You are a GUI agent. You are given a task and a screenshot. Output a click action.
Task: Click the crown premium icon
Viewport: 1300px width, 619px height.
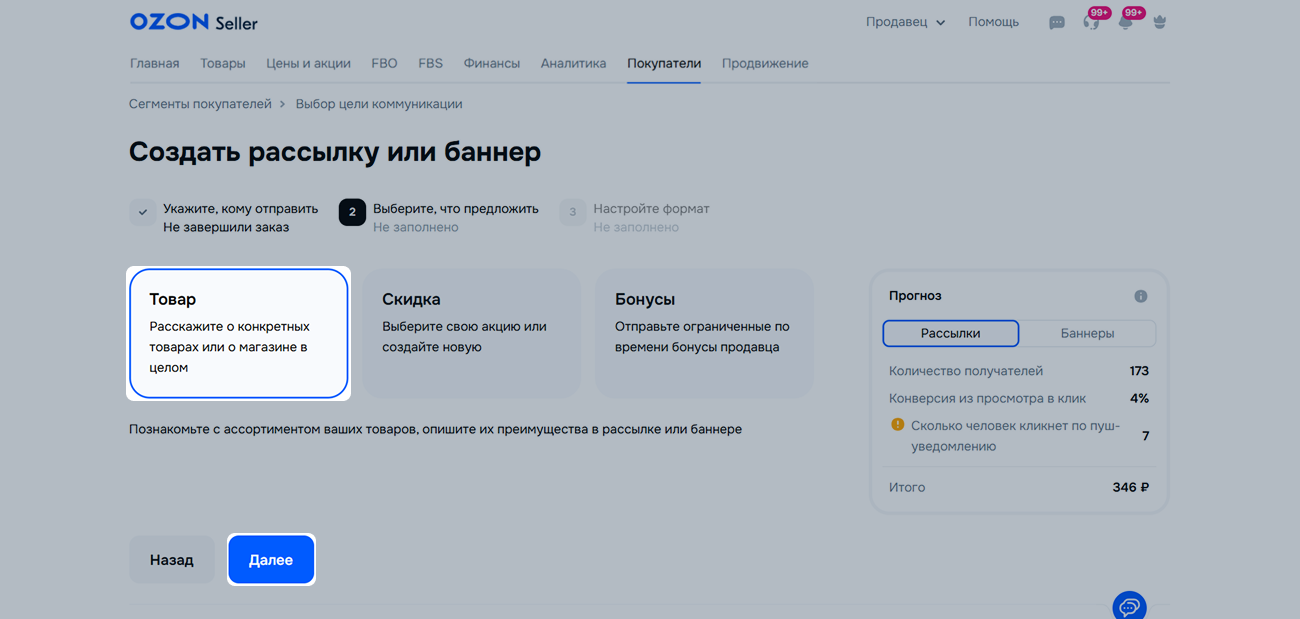1159,22
